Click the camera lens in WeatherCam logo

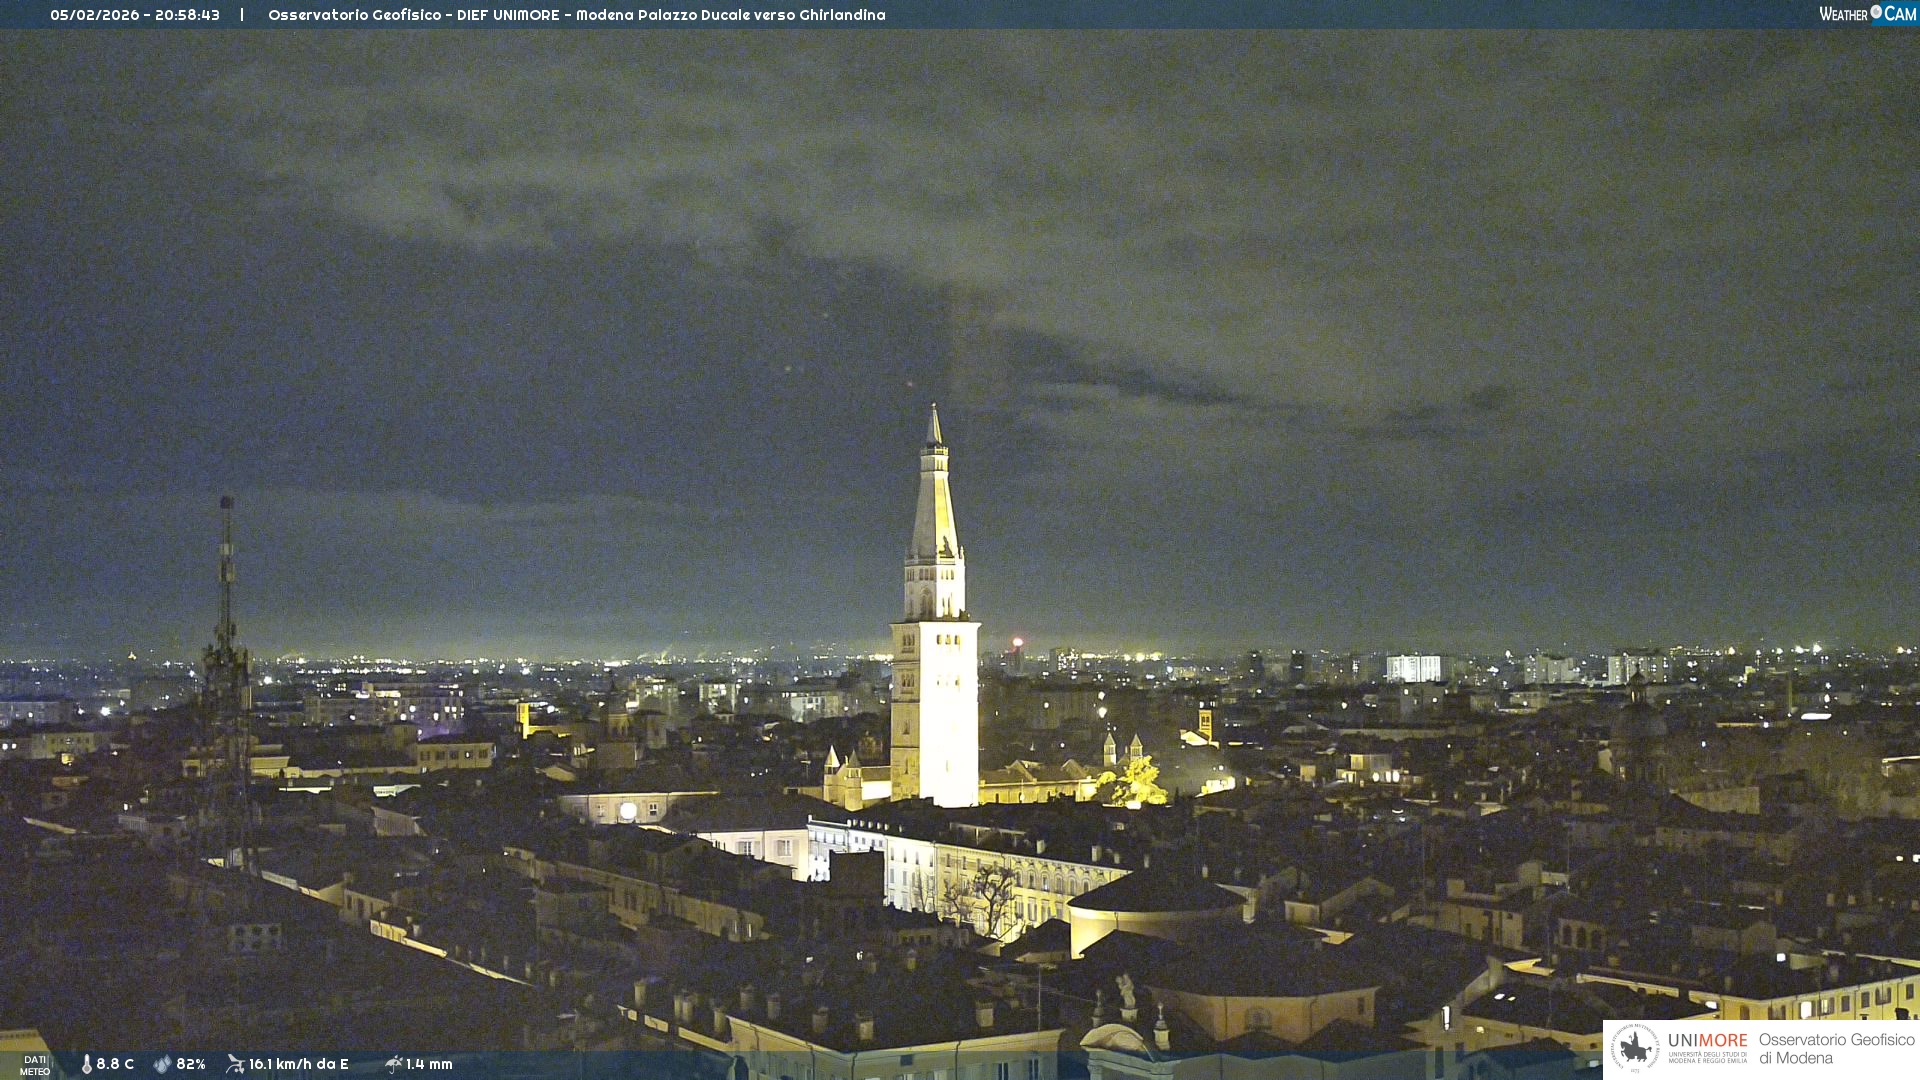pos(1876,12)
